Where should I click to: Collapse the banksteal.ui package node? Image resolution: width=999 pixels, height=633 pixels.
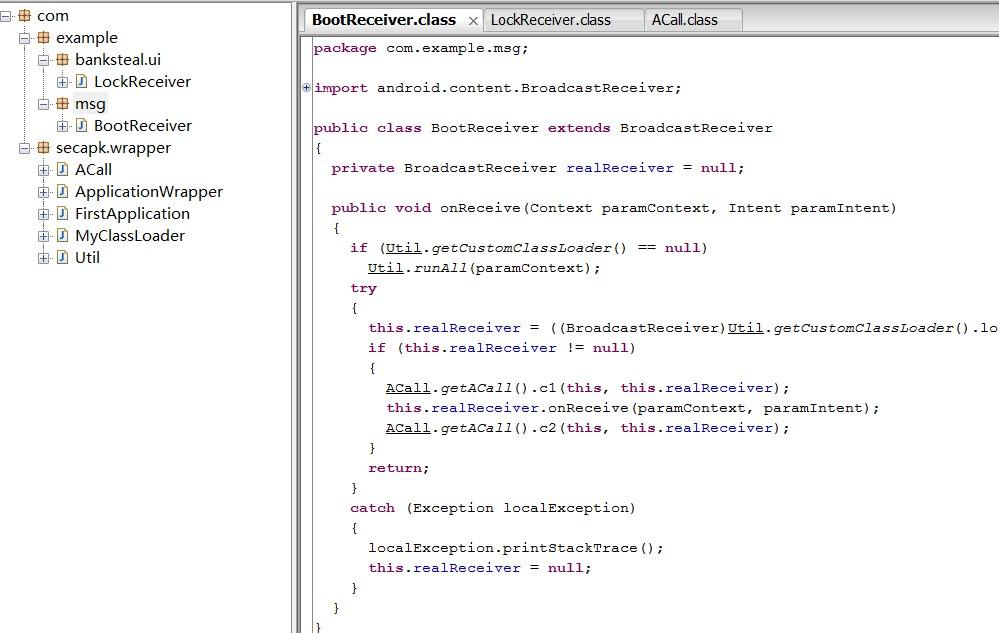pyautogui.click(x=43, y=60)
